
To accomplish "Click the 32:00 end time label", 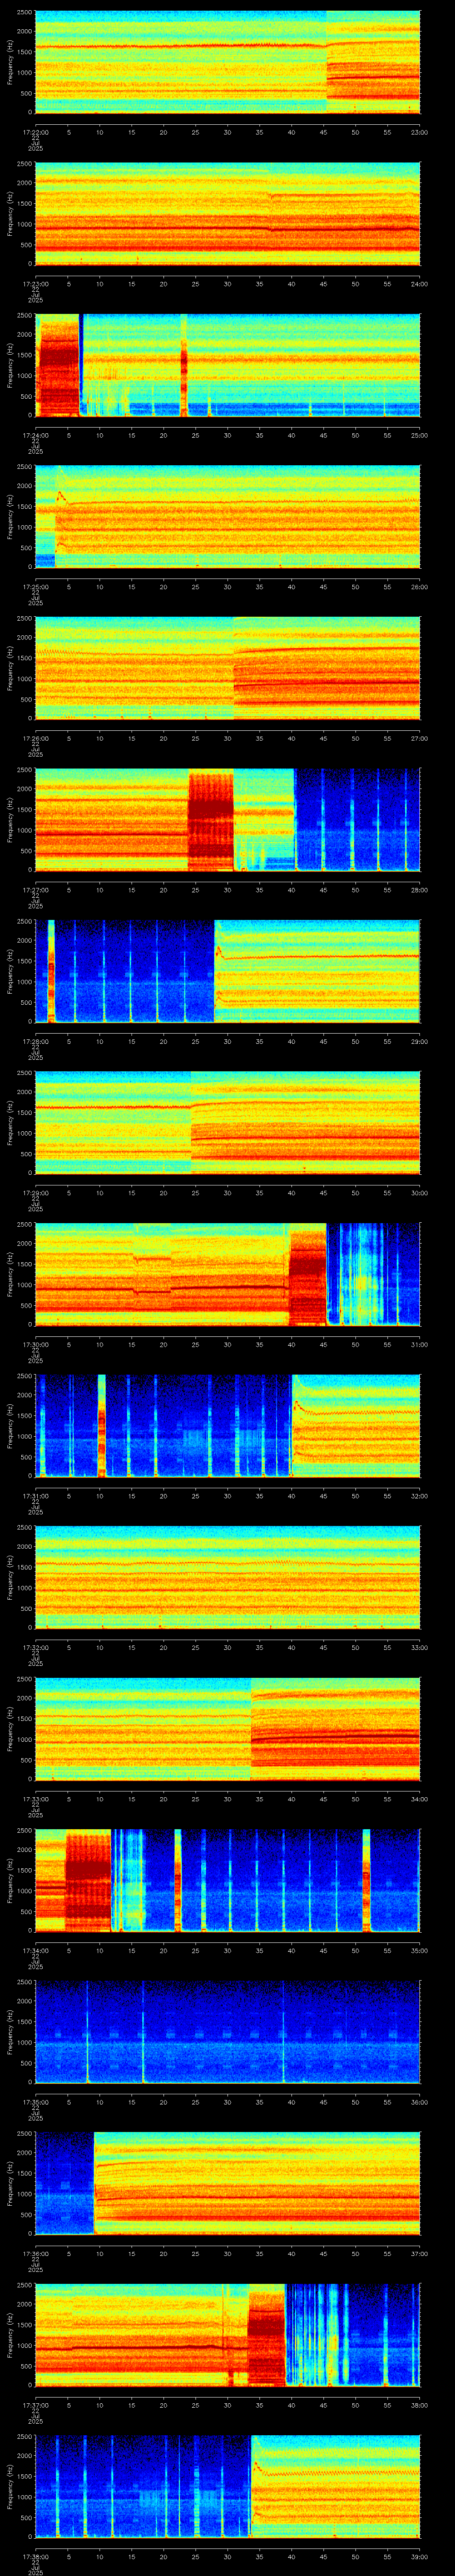I will 419,1496.
